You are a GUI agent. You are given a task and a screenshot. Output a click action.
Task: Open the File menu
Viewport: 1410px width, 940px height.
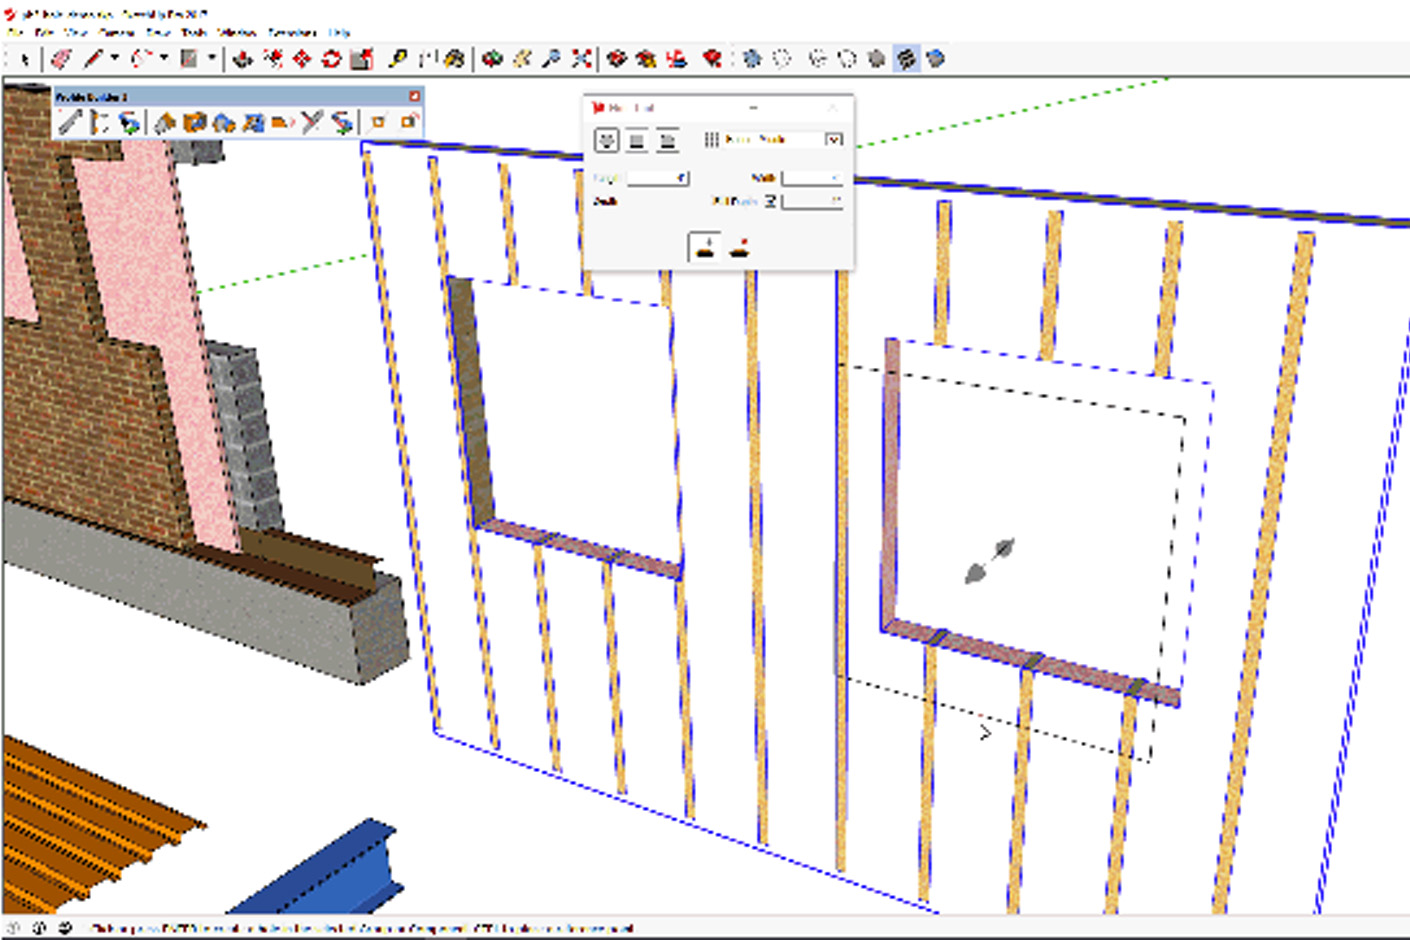[x=15, y=33]
